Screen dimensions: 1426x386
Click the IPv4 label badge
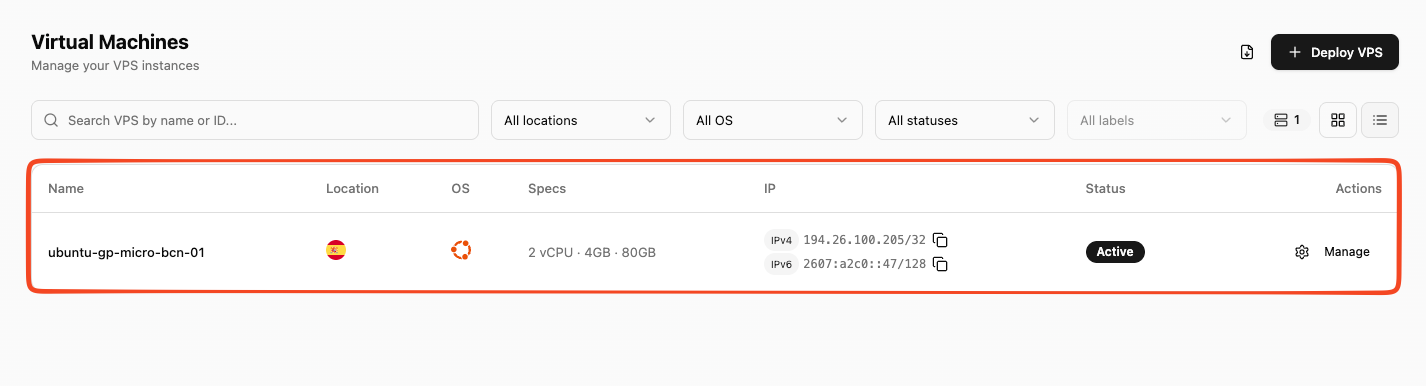click(x=781, y=240)
